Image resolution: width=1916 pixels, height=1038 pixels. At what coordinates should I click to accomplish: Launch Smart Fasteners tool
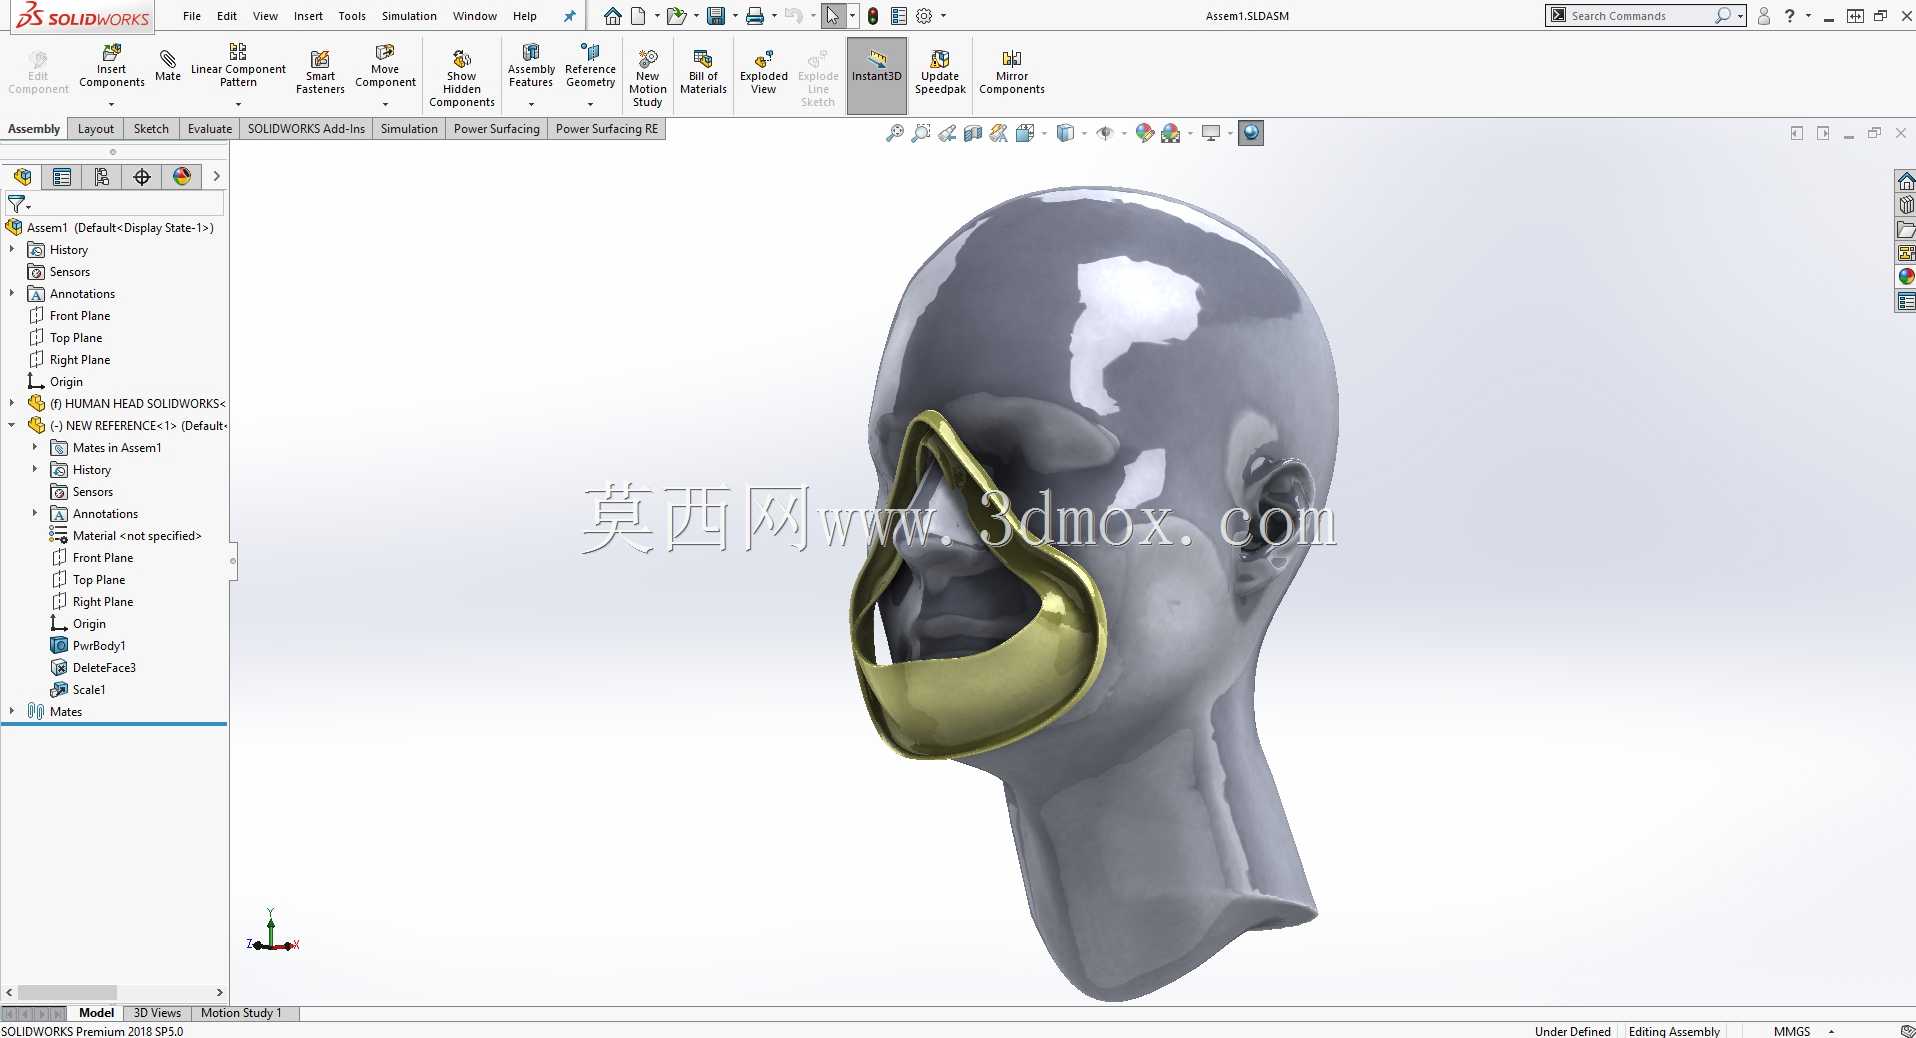[x=320, y=72]
